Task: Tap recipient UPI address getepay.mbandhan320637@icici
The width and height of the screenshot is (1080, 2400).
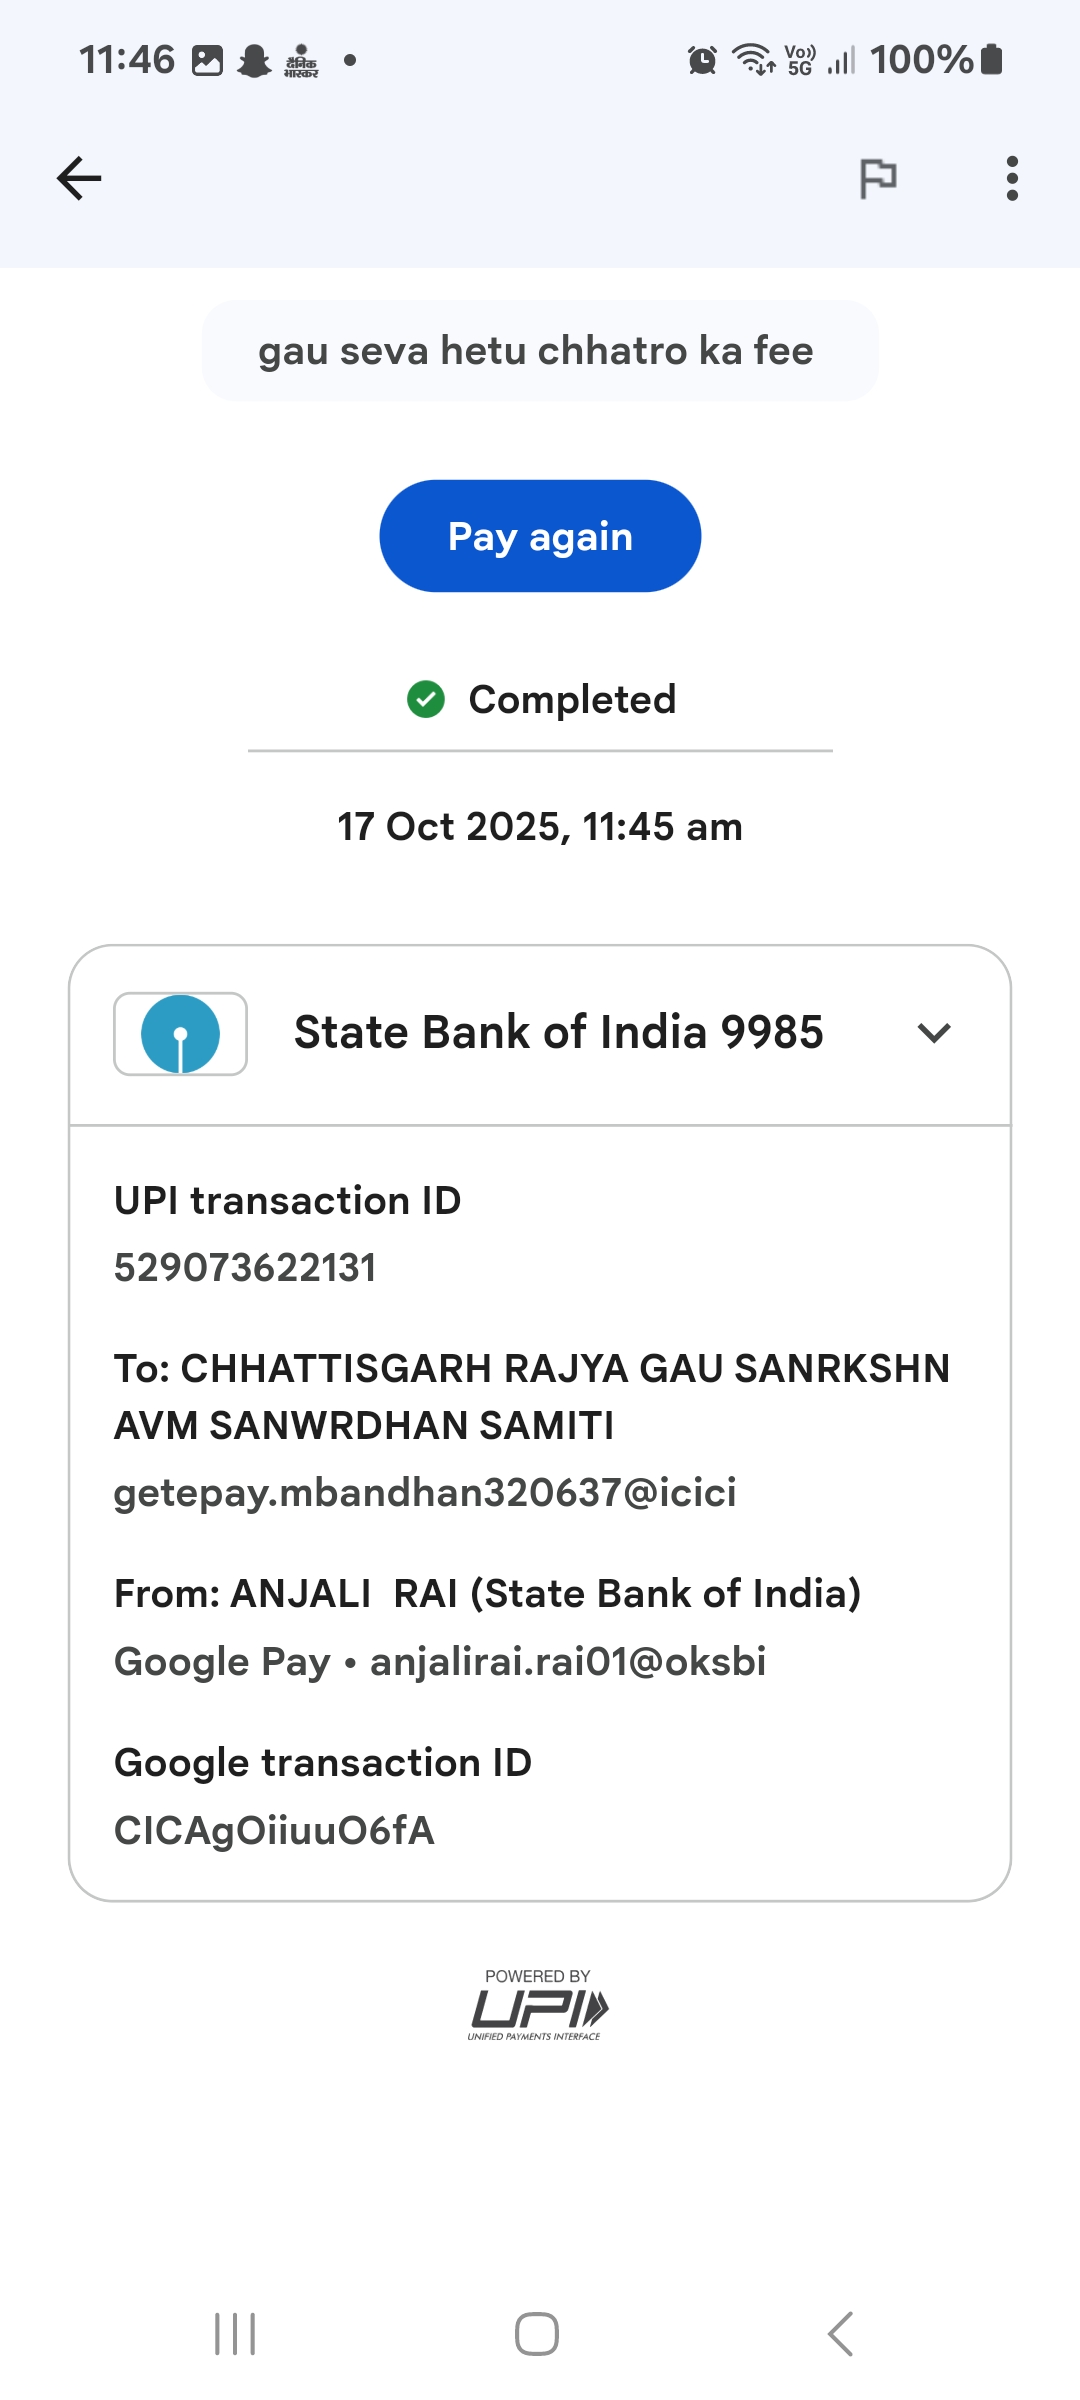Action: coord(425,1493)
